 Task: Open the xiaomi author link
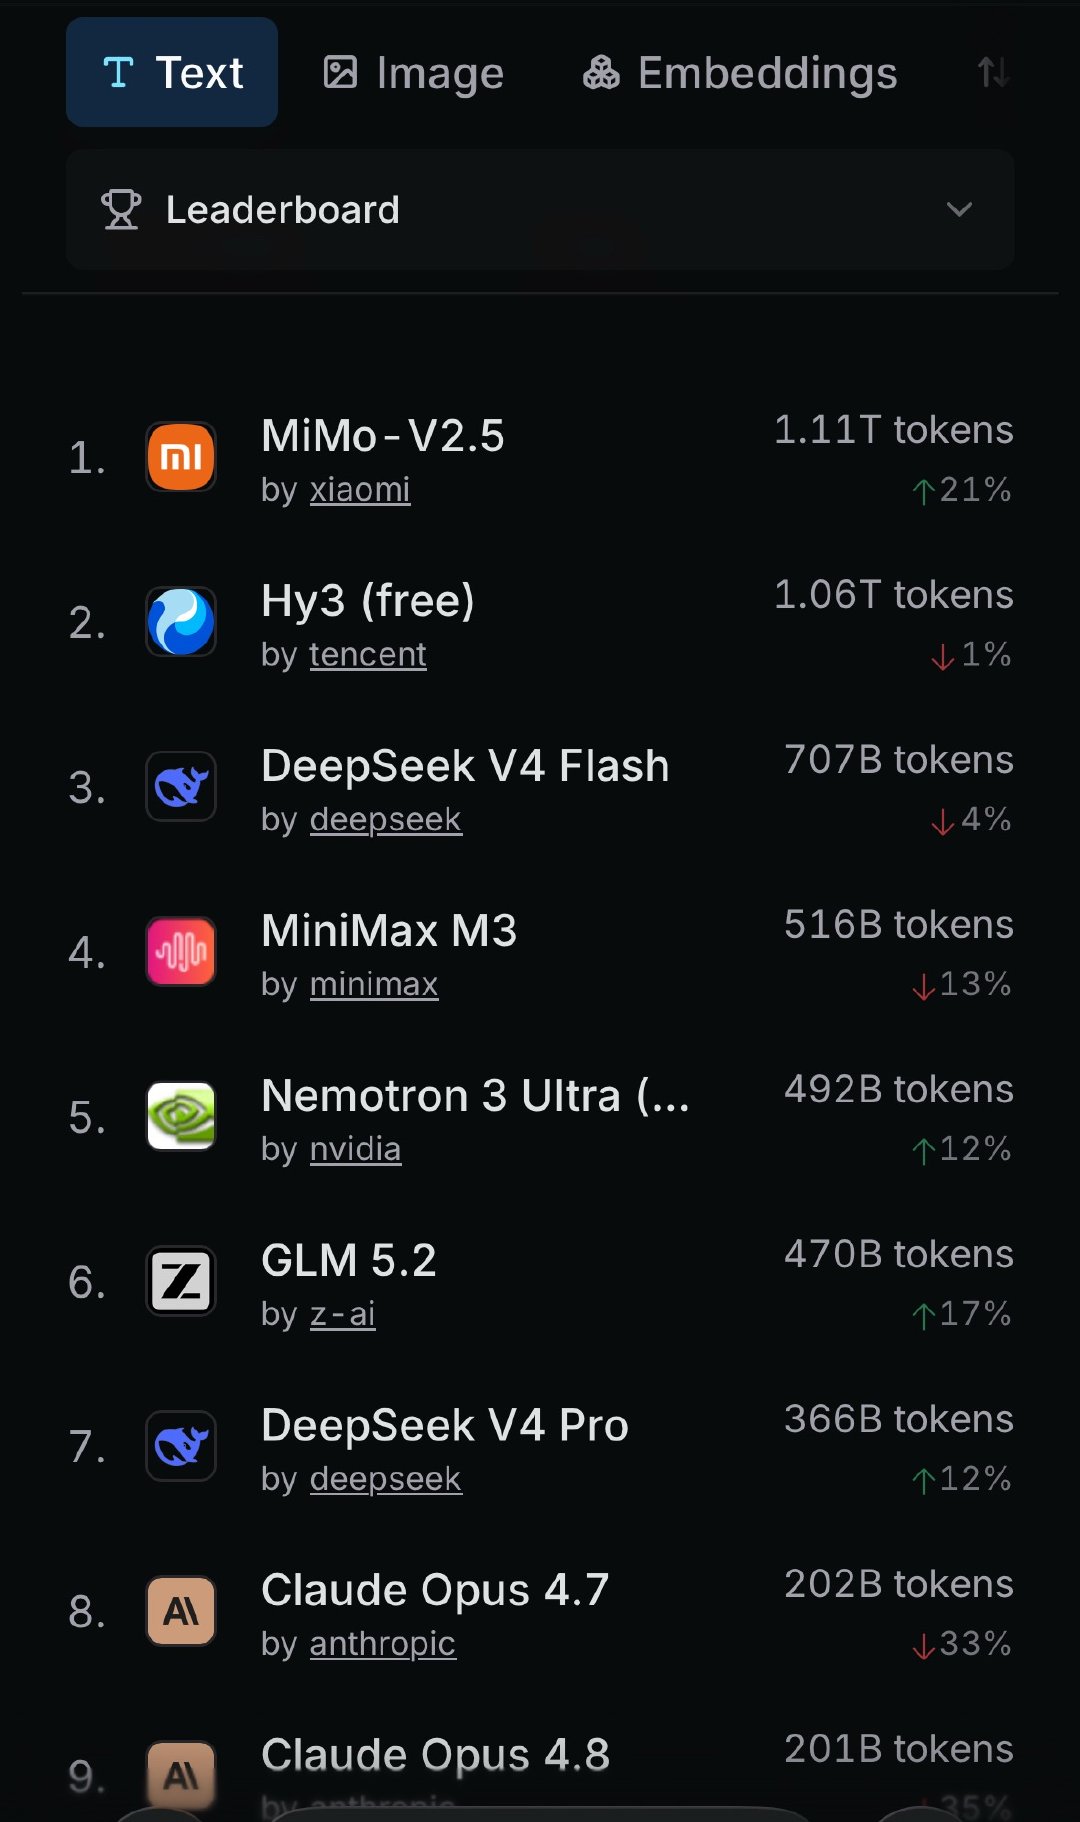360,490
